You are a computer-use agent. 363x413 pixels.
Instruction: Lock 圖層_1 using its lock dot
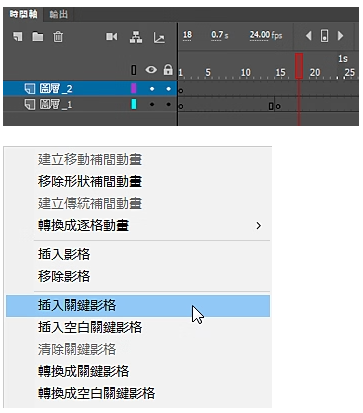[168, 104]
